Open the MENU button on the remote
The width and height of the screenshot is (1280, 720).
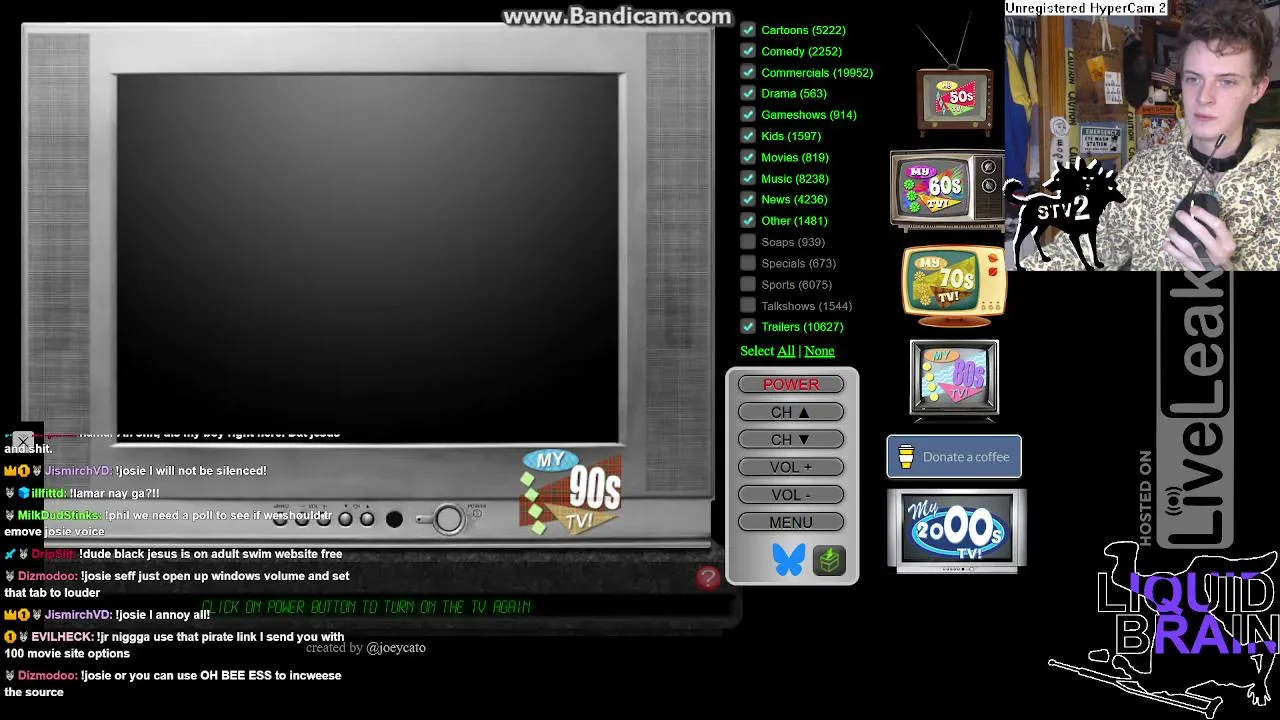pos(790,522)
